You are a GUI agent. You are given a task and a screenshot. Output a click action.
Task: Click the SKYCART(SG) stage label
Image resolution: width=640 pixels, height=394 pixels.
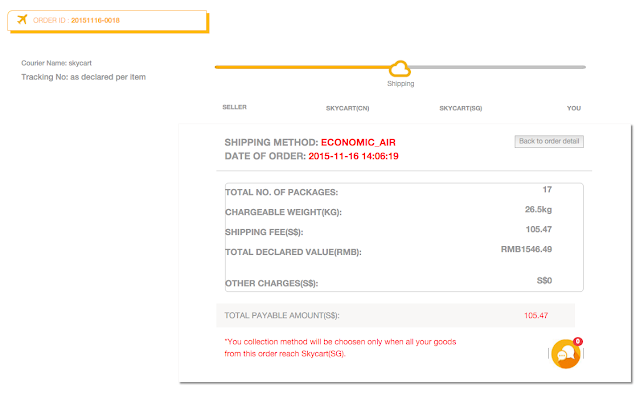click(x=460, y=108)
